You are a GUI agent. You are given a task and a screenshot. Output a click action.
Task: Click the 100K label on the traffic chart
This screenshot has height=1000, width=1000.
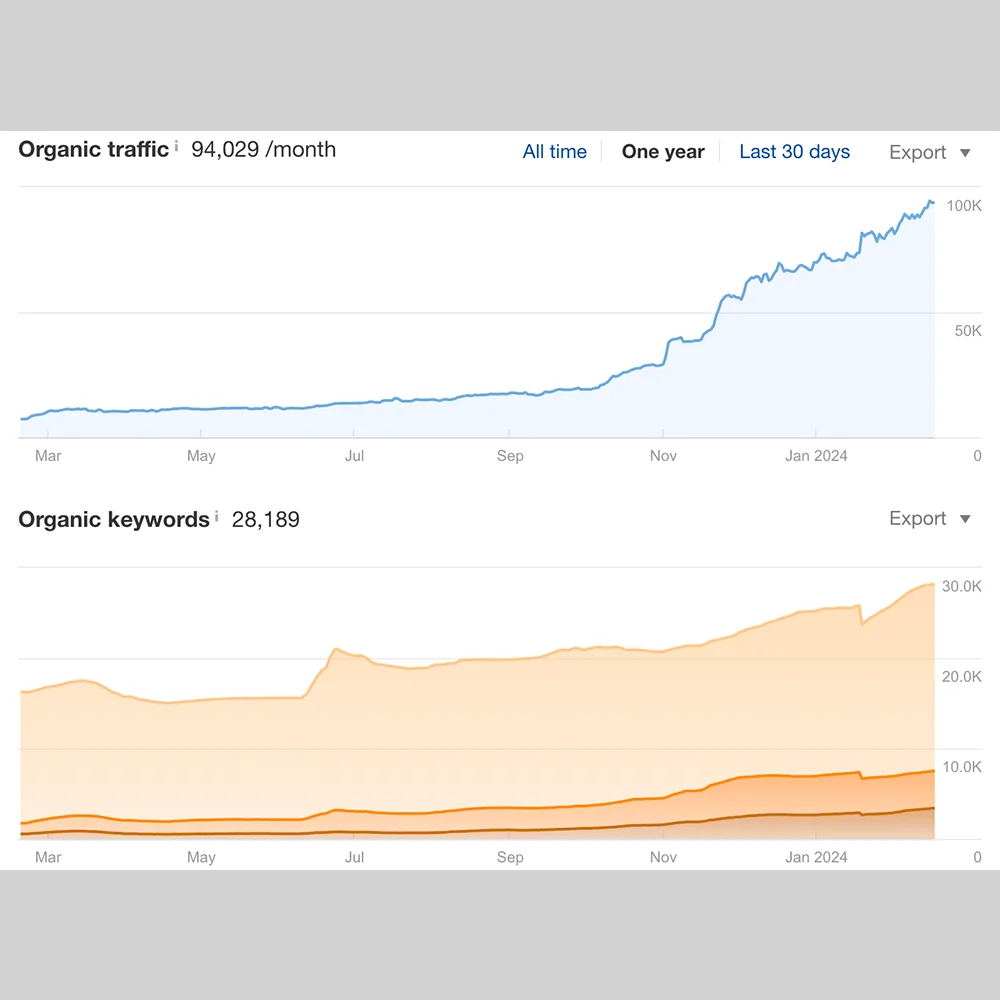964,206
